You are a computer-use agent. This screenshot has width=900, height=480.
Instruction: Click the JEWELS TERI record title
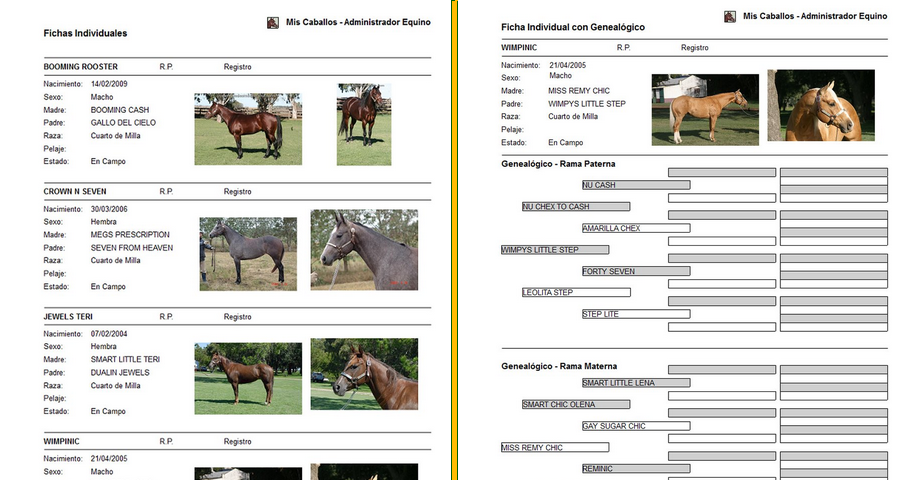coord(68,316)
